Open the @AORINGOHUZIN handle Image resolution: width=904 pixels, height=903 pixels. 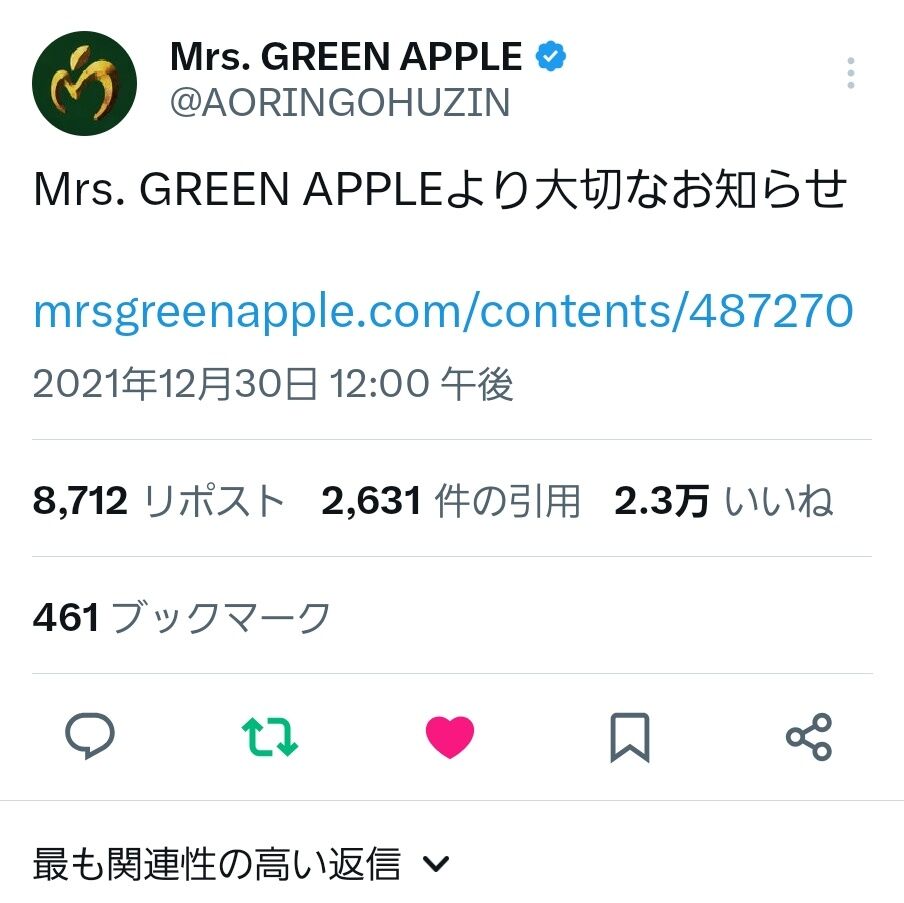340,103
